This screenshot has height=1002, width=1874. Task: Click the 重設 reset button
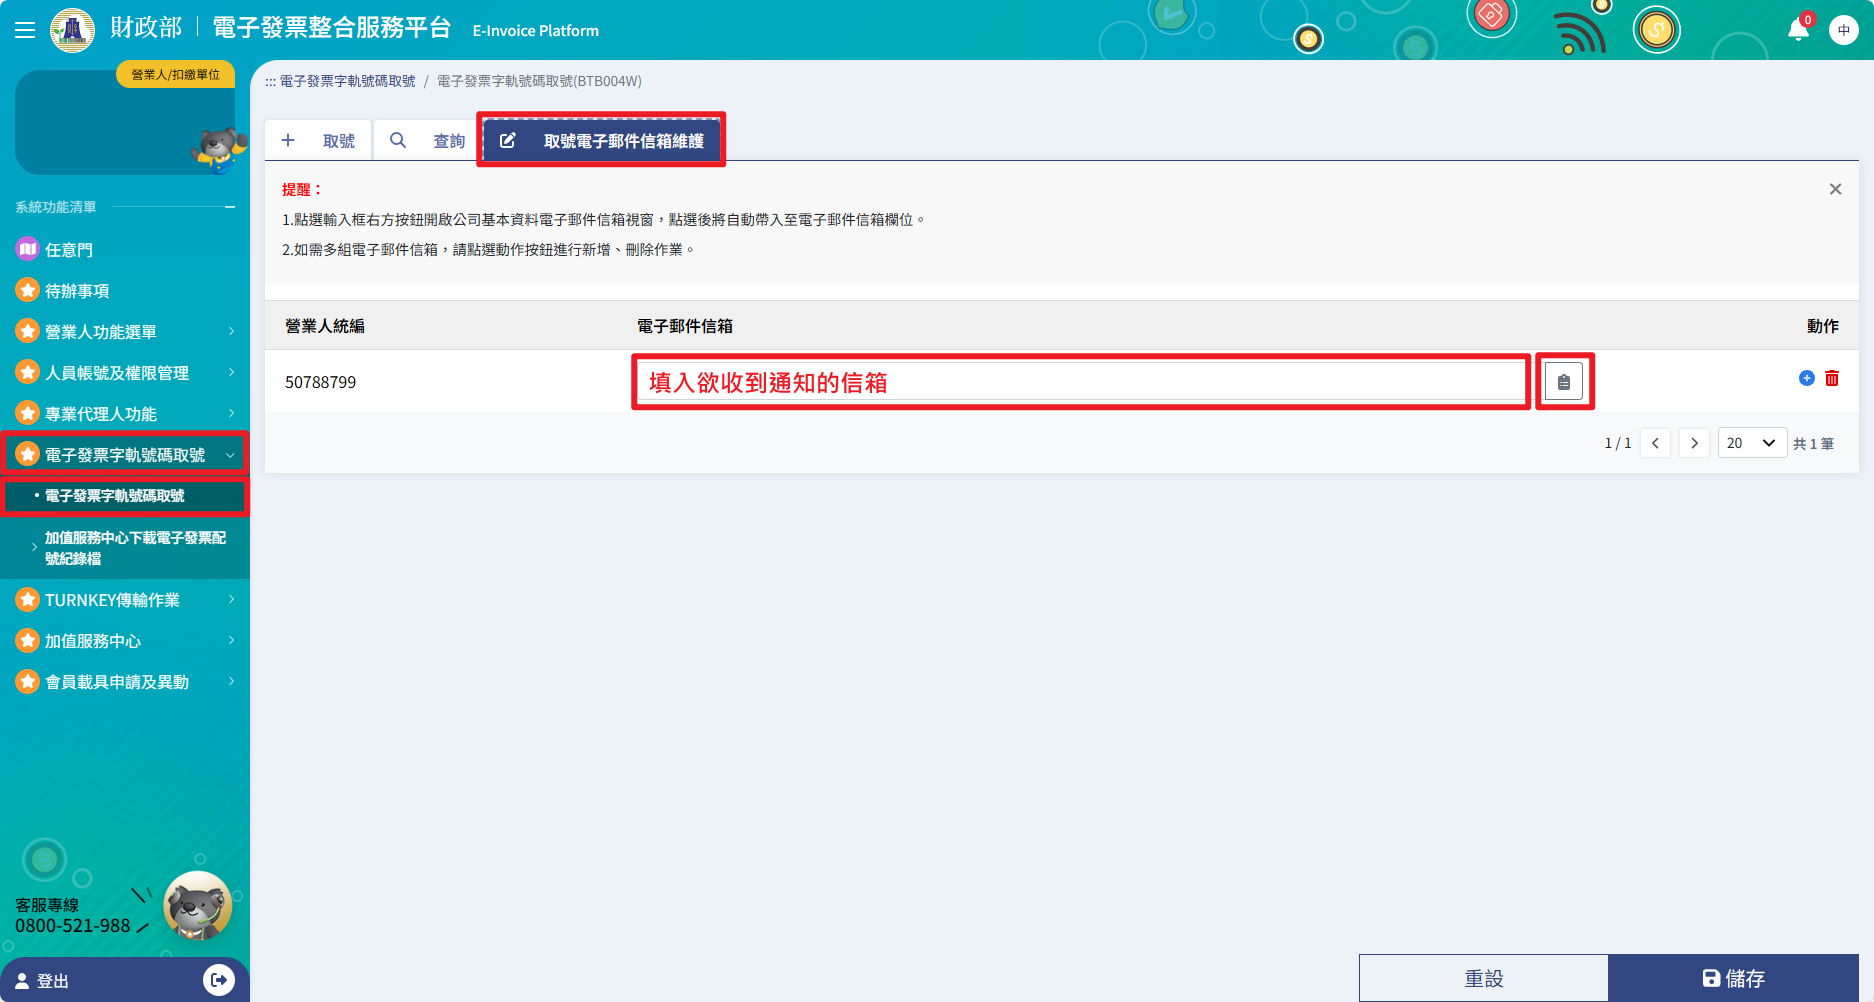coord(1483,978)
